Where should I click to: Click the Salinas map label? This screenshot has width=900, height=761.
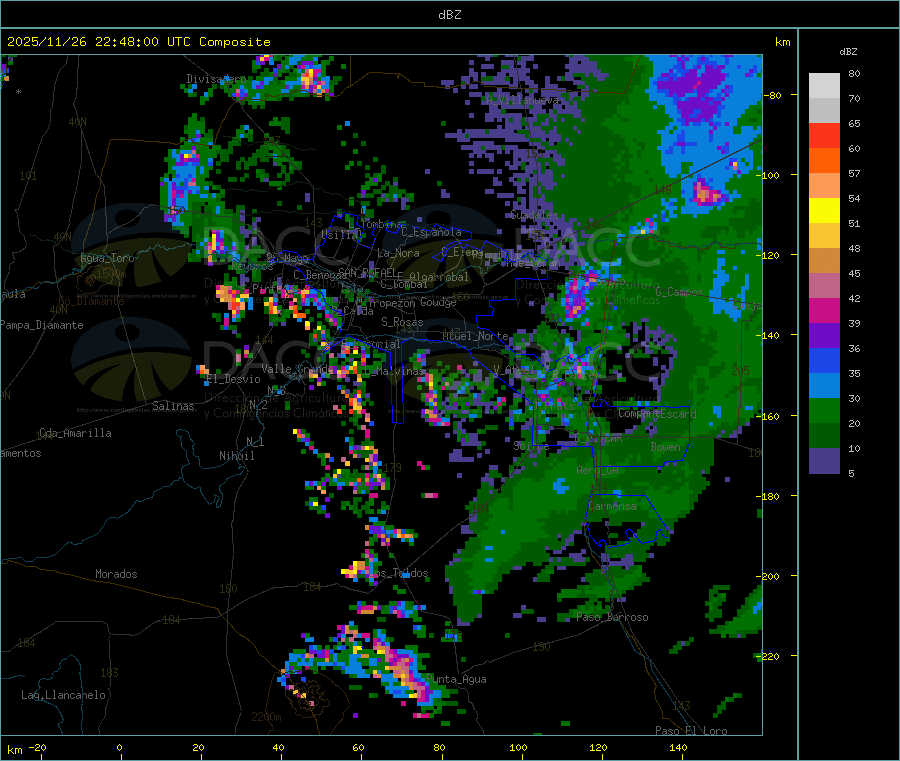click(x=173, y=406)
